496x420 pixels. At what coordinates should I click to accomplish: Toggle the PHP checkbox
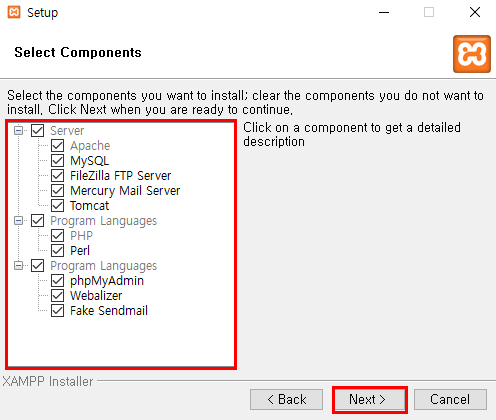(x=57, y=235)
